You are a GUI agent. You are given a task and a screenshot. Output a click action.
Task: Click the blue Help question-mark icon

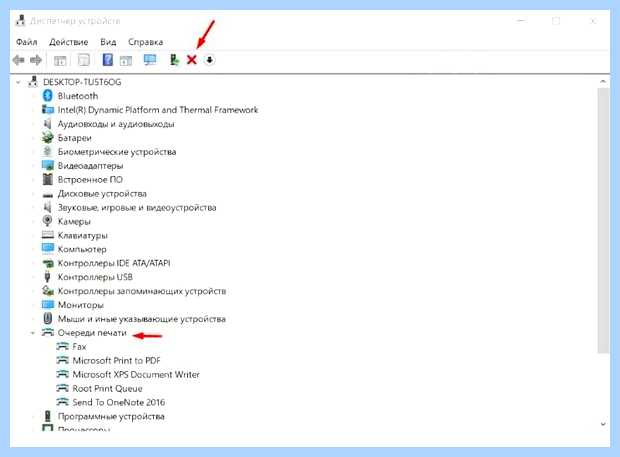[x=108, y=60]
